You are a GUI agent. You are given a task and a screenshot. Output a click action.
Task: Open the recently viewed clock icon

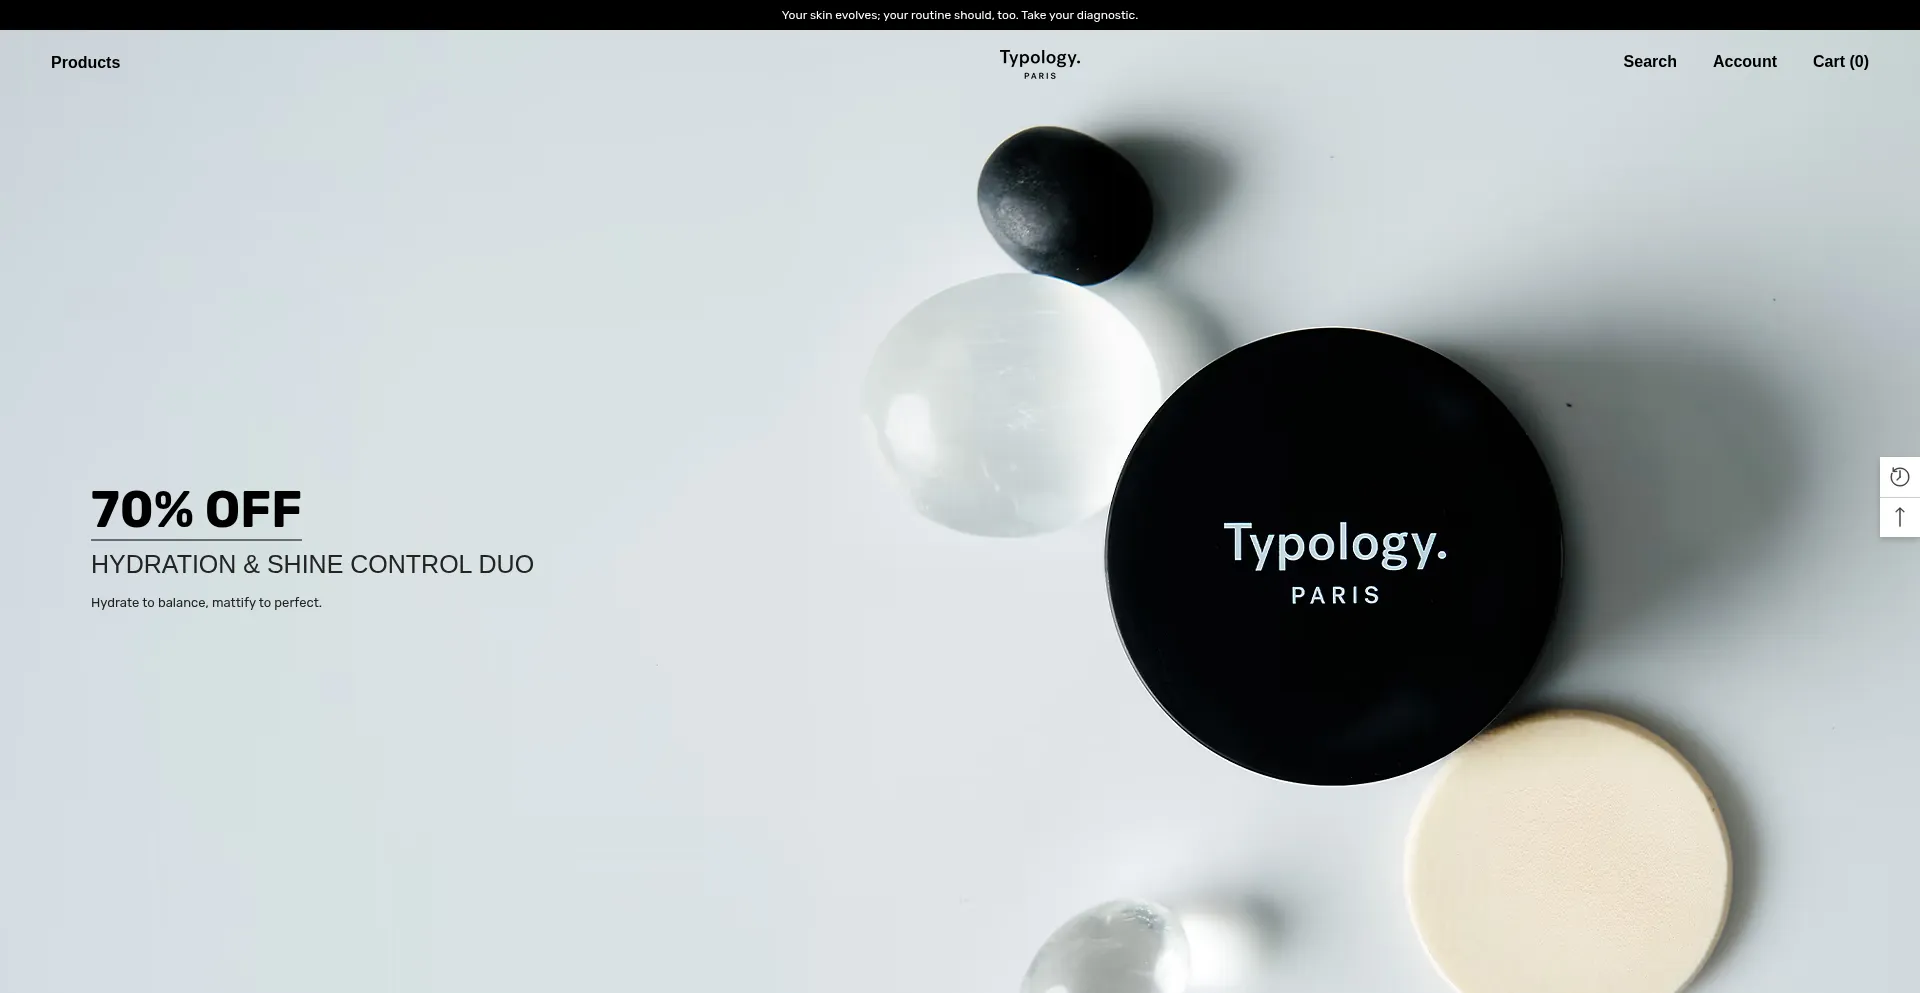click(x=1900, y=477)
